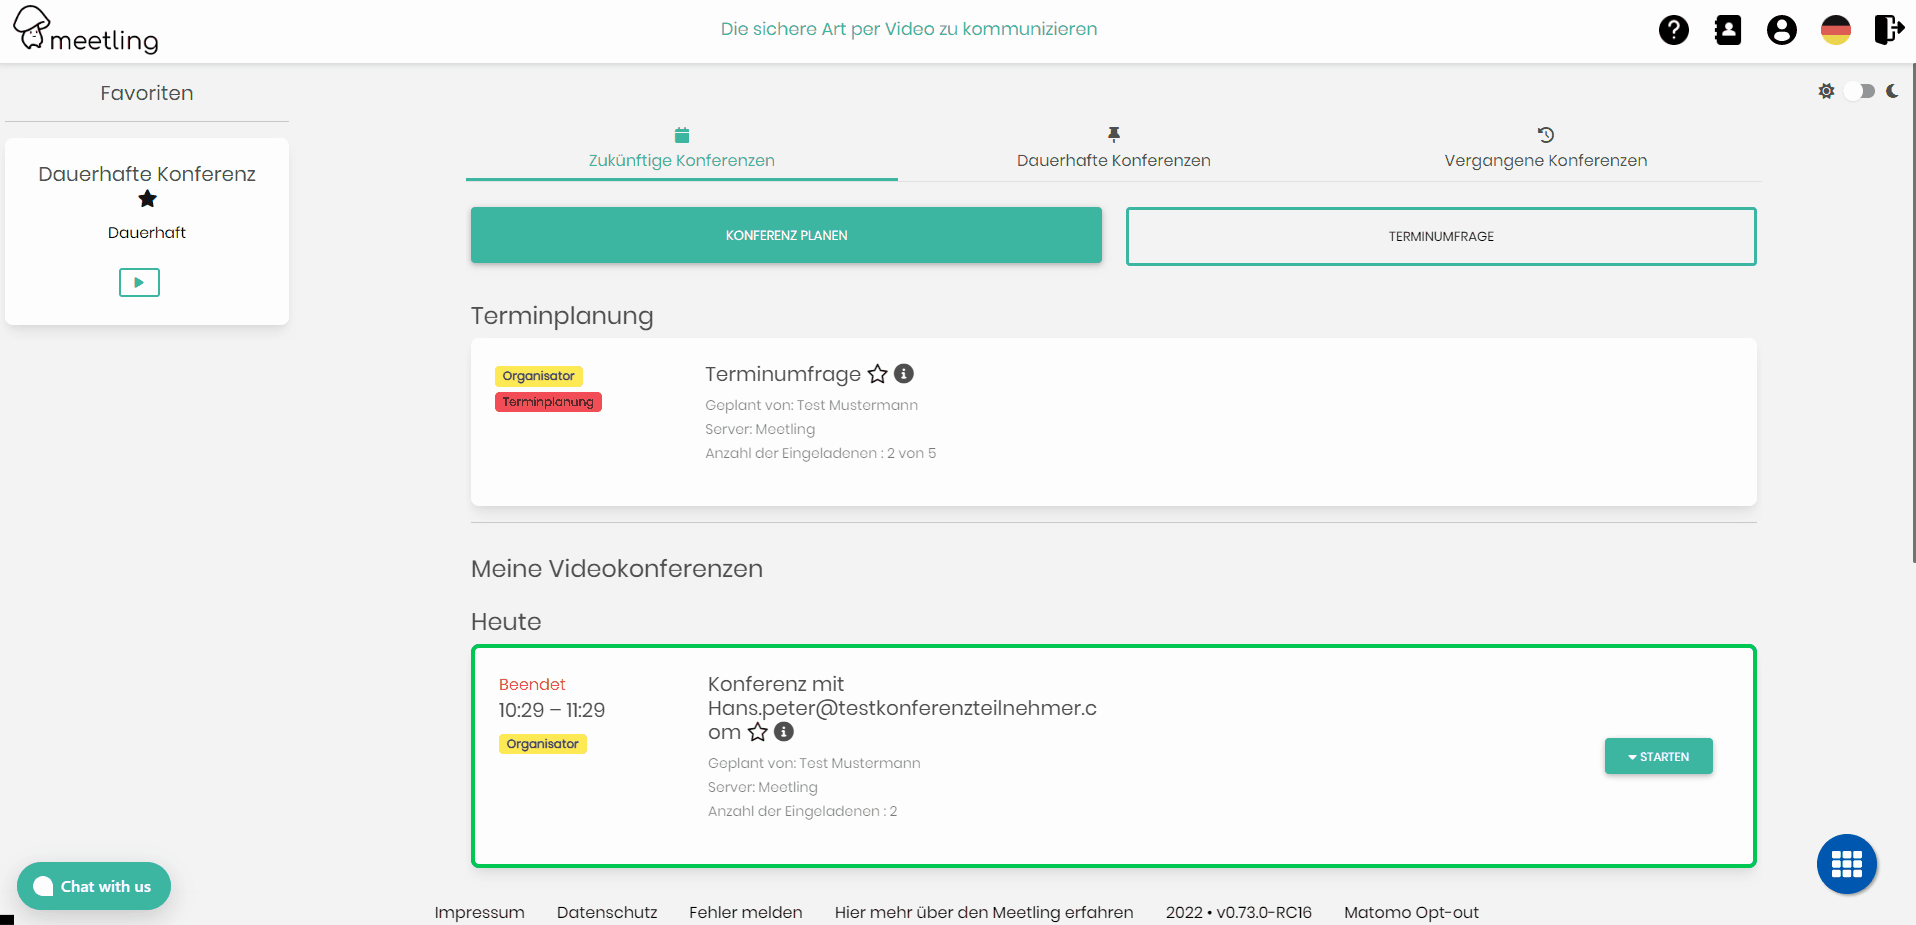Favorite the Terminumfrage using the star
The height and width of the screenshot is (925, 1916).
(x=878, y=374)
